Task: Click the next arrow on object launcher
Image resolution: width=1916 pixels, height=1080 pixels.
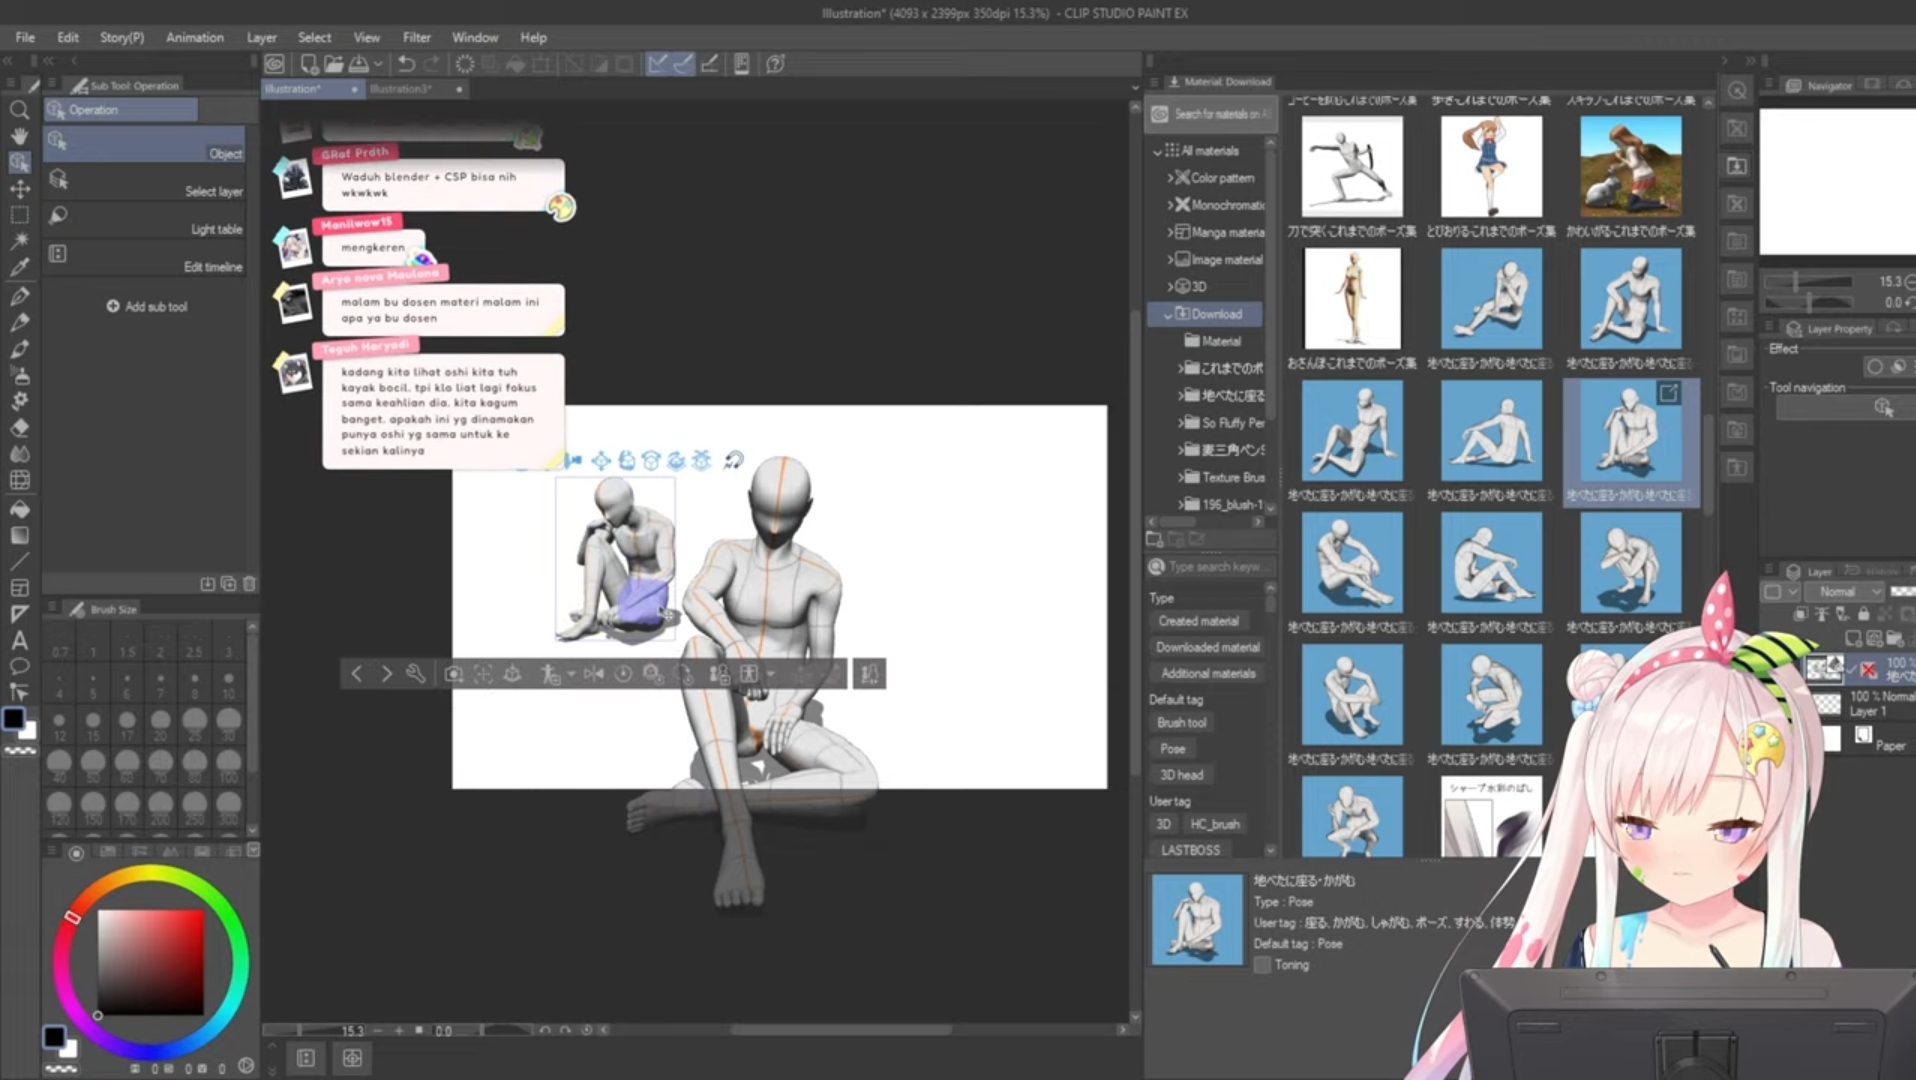Action: [x=386, y=674]
